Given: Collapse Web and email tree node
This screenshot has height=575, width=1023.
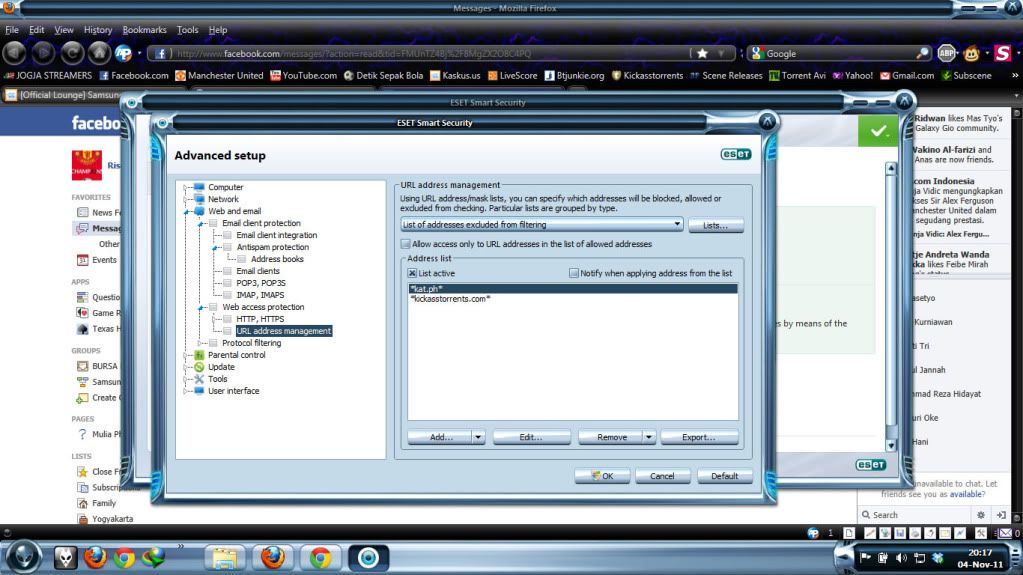Looking at the screenshot, I should click(x=187, y=211).
